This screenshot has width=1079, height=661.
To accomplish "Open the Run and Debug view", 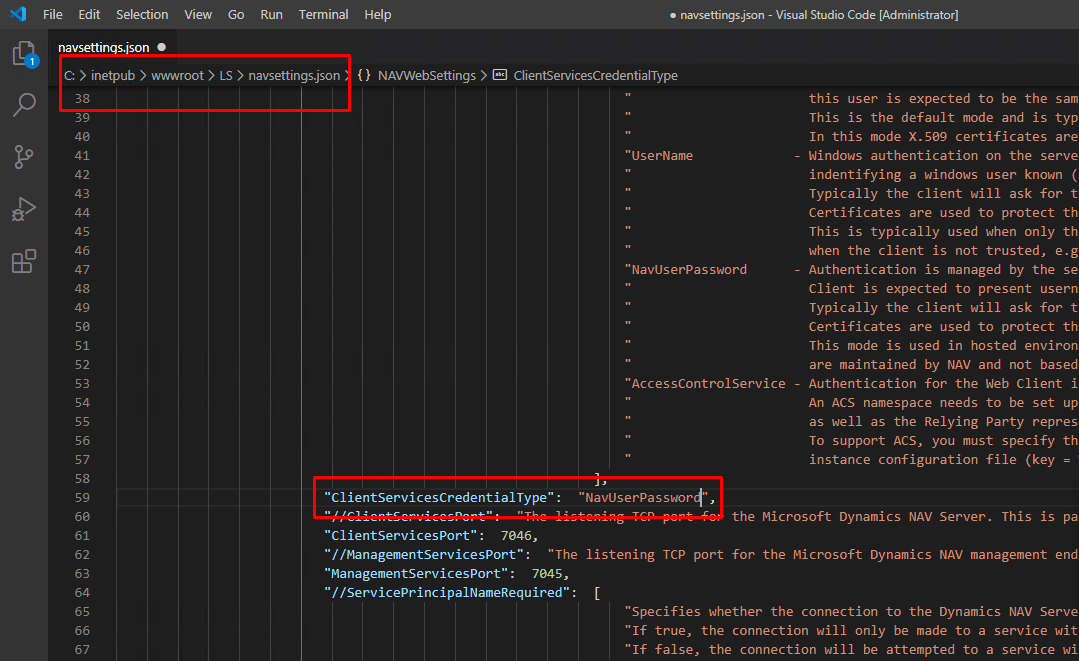I will [24, 209].
